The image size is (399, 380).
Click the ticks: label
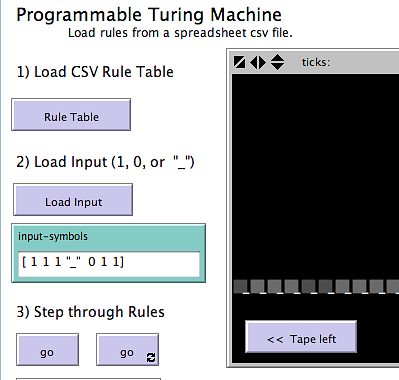[x=316, y=62]
